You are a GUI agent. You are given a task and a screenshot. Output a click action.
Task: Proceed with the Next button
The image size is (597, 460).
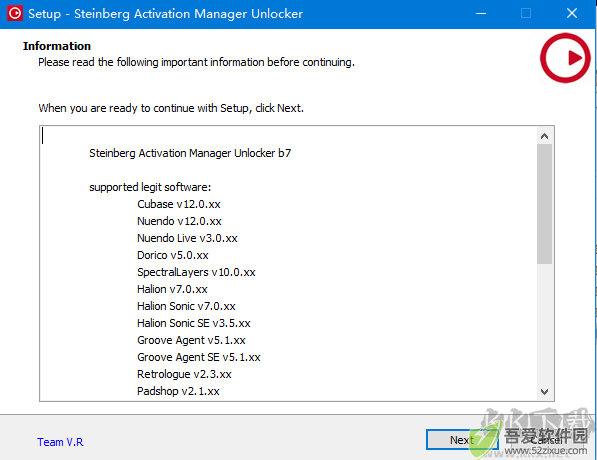(462, 440)
